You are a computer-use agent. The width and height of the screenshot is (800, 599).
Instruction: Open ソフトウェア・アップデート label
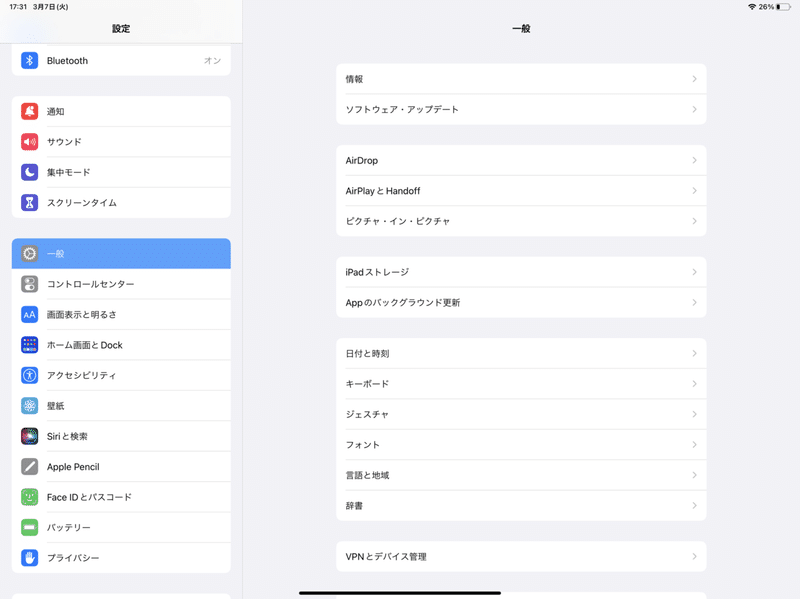[x=402, y=109]
